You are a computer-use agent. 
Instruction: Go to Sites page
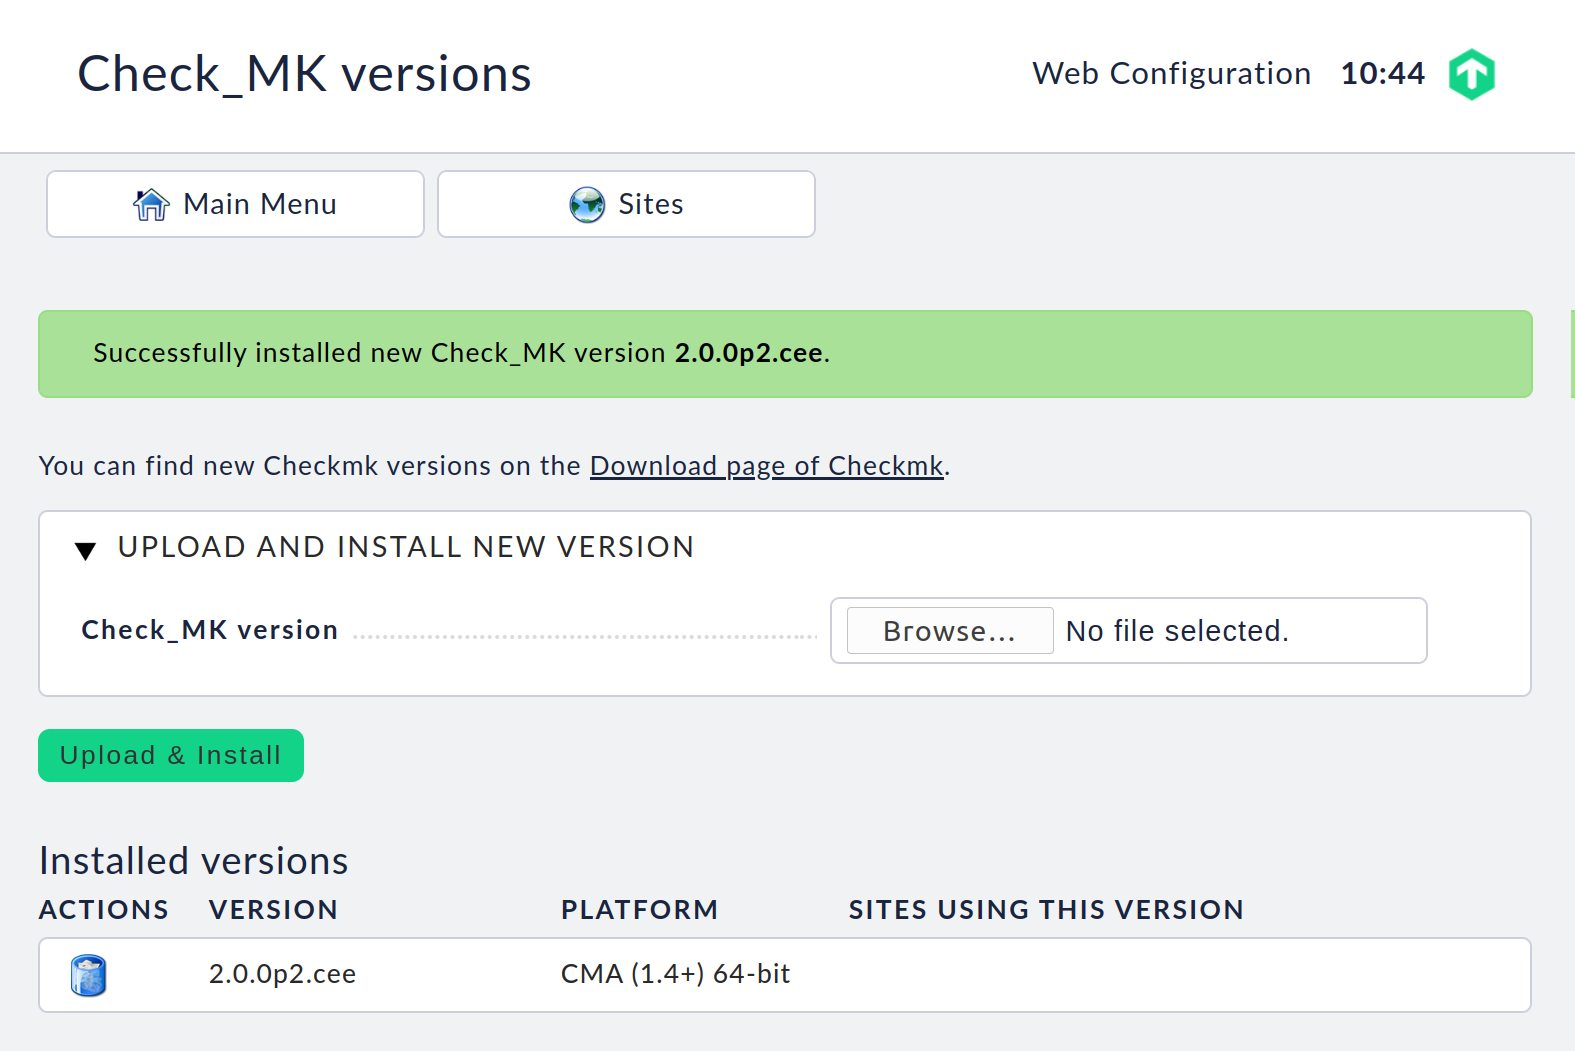(626, 204)
